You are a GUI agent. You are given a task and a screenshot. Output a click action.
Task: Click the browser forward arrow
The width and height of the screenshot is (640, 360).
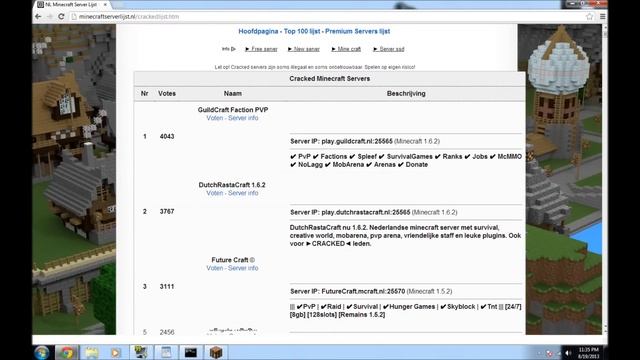50,17
